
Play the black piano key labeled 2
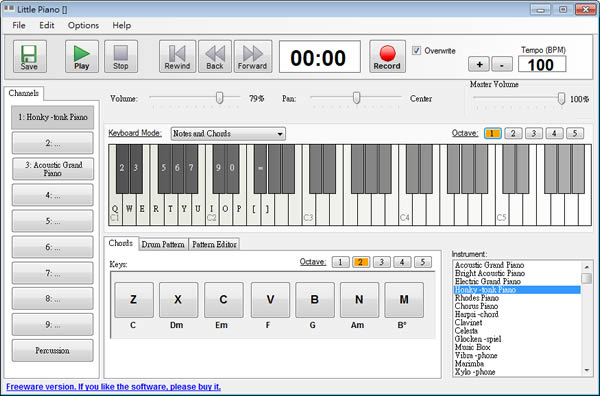pos(122,168)
